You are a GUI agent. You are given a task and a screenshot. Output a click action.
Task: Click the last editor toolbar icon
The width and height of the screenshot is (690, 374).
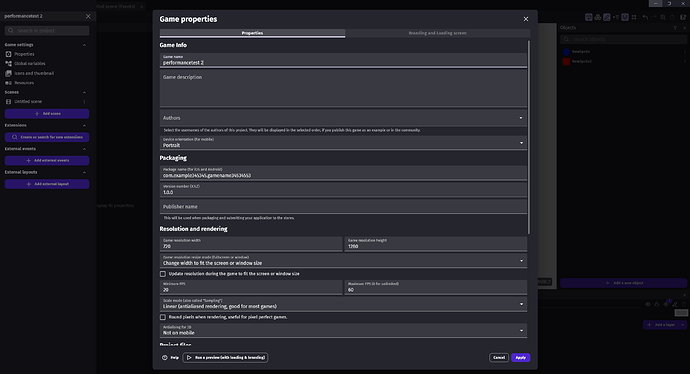683,17
